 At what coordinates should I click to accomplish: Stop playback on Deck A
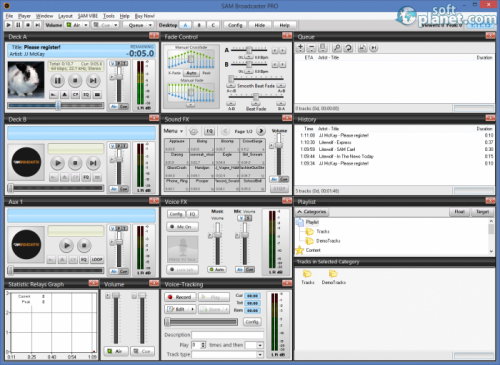point(75,80)
